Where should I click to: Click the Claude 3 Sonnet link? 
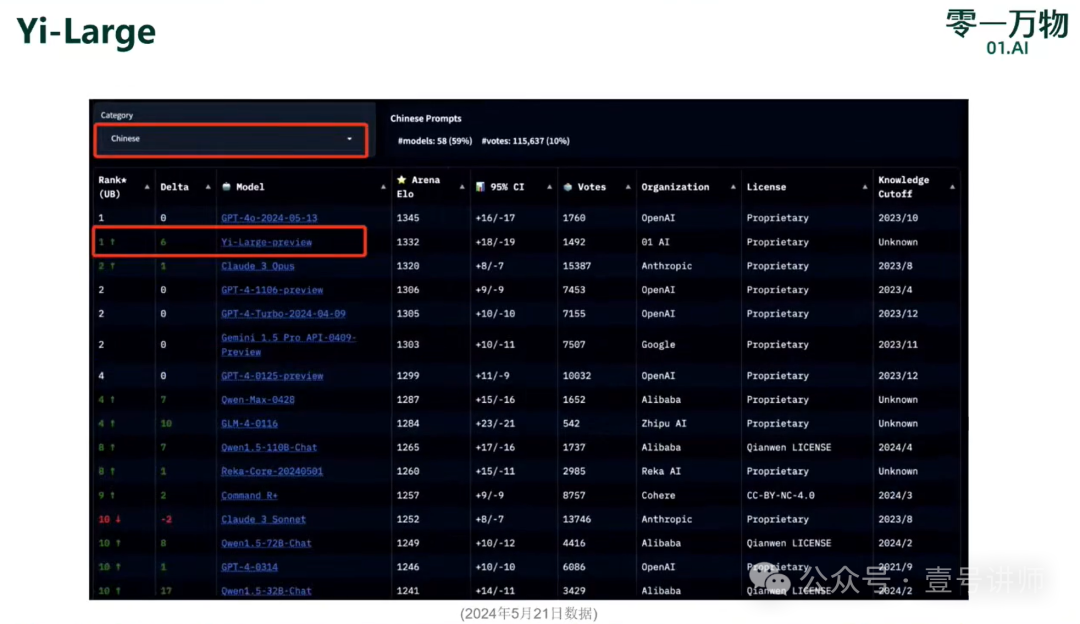[263, 520]
